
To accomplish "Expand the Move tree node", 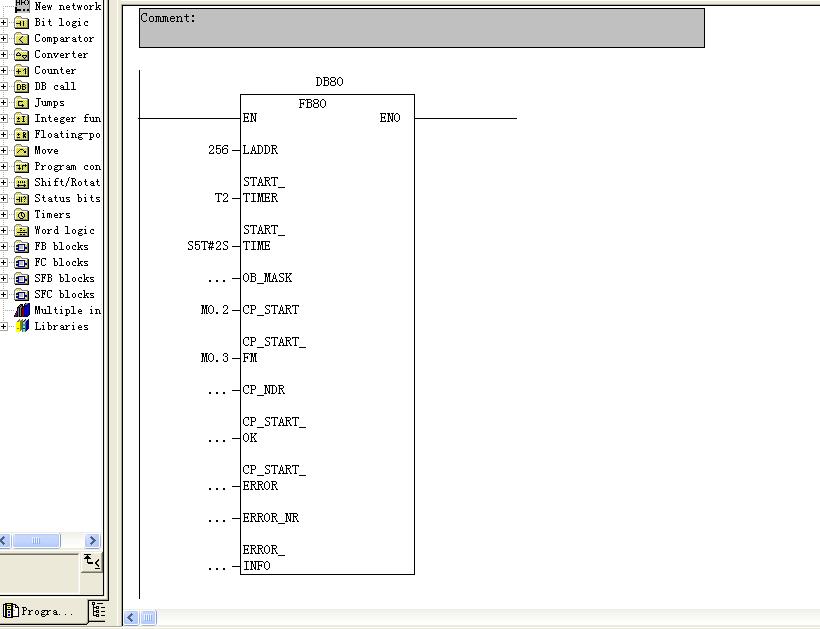I will pyautogui.click(x=4, y=151).
